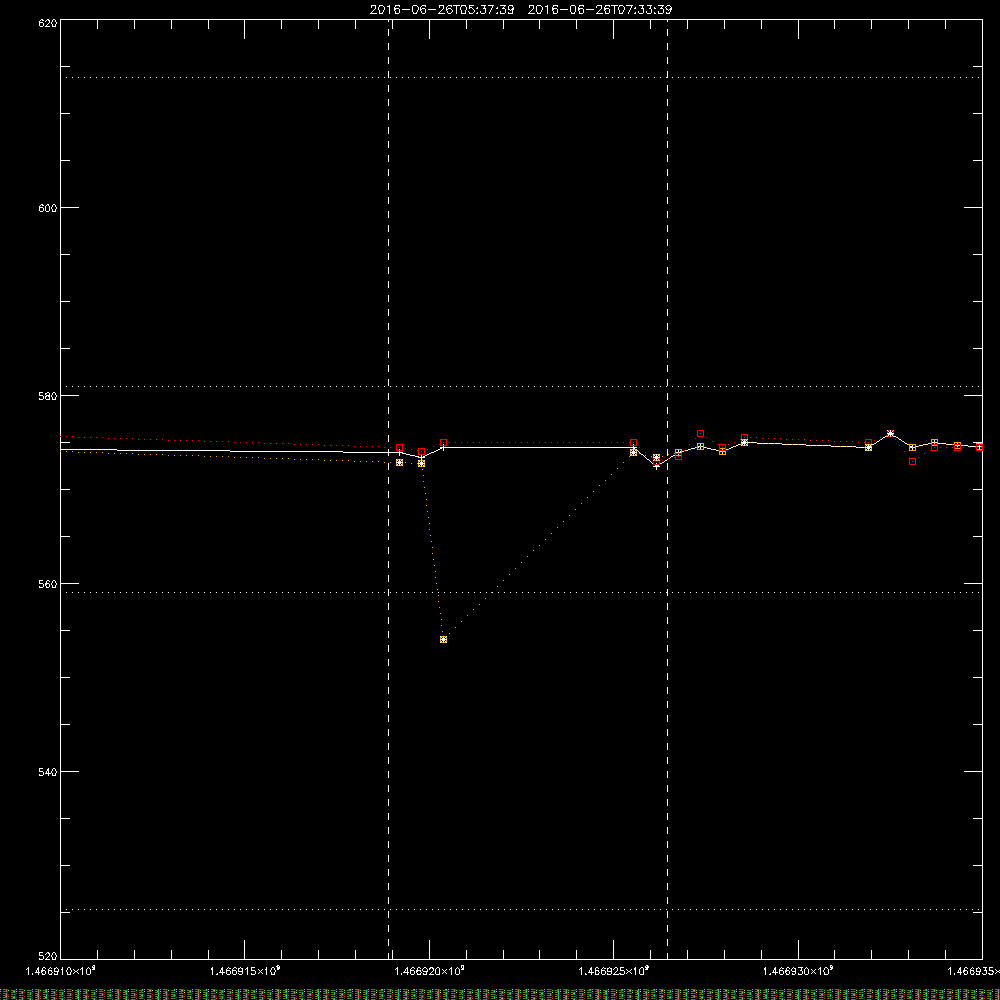Click the end timestamp 2016-06-26T07:33:39 in title
This screenshot has height=1000, width=1000.
click(x=599, y=10)
